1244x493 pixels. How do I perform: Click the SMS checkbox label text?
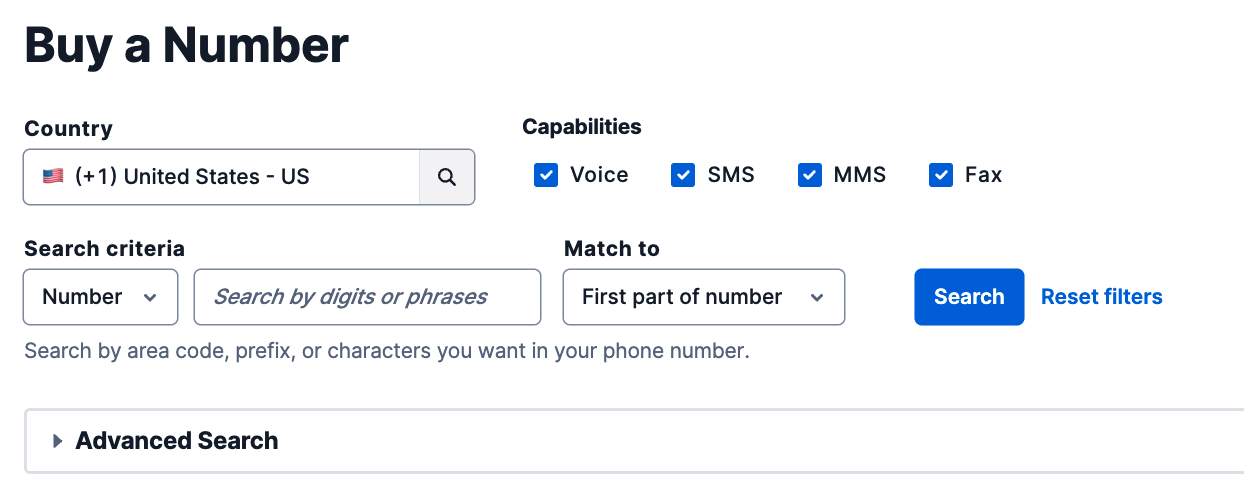731,175
